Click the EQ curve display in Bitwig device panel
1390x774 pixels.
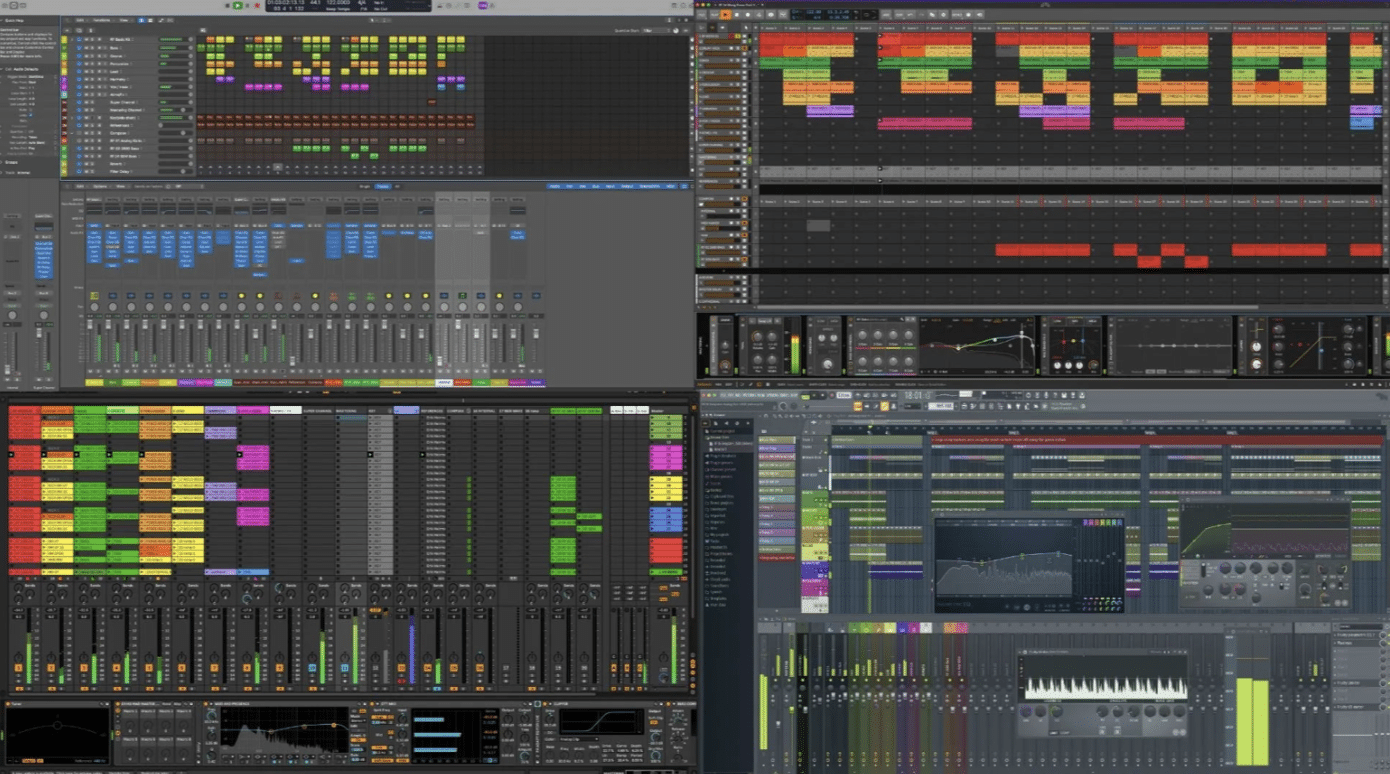pyautogui.click(x=975, y=346)
